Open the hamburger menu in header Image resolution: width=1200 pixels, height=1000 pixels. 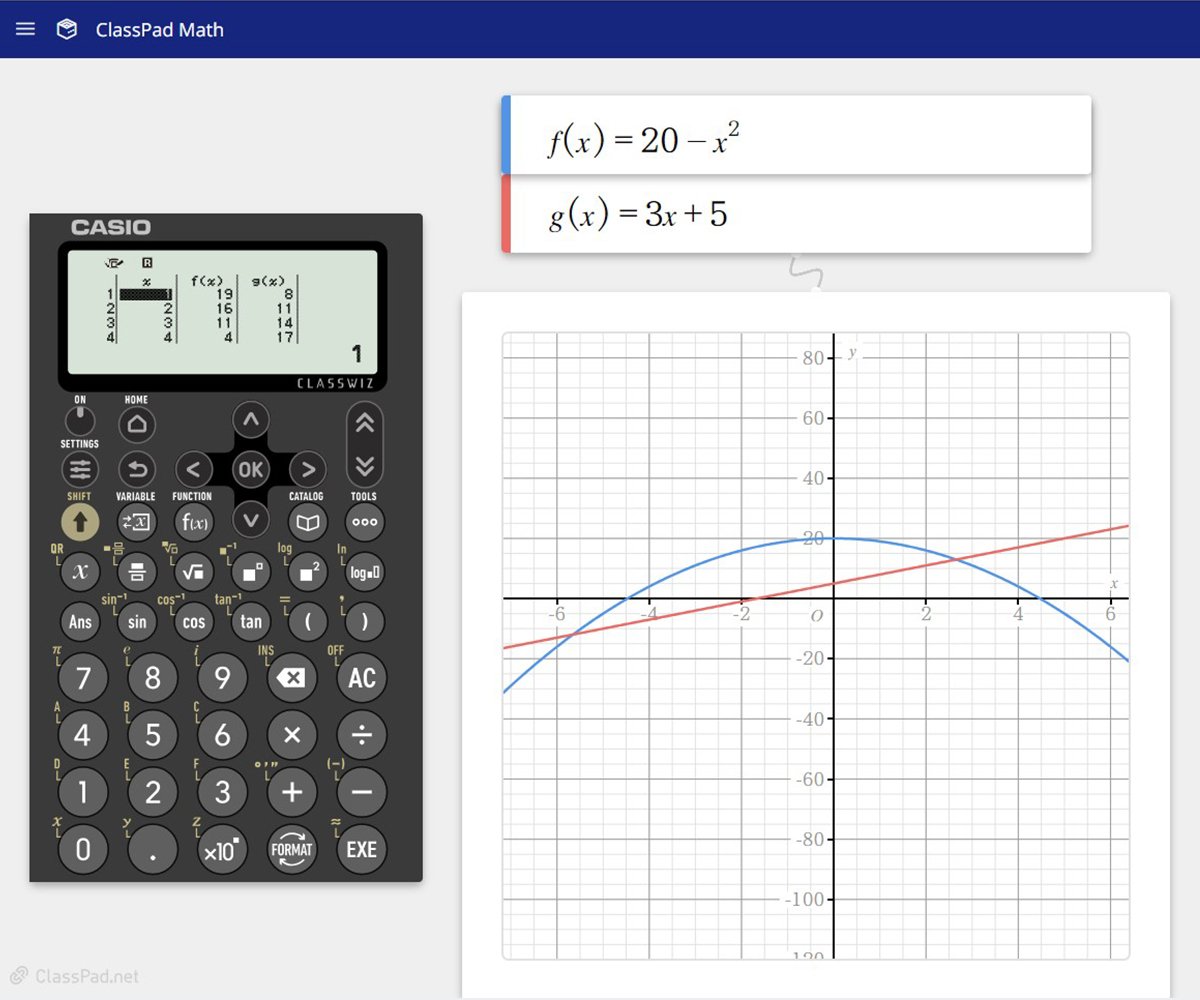[25, 29]
